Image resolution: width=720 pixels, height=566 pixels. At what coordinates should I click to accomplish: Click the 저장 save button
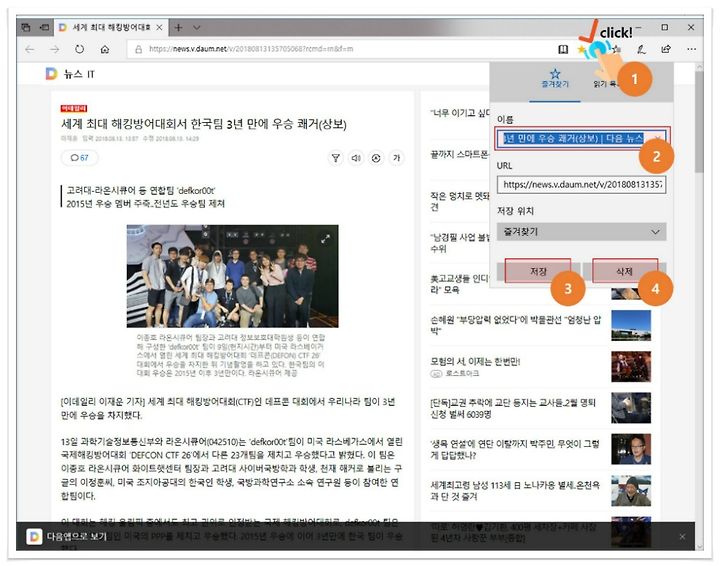(538, 271)
